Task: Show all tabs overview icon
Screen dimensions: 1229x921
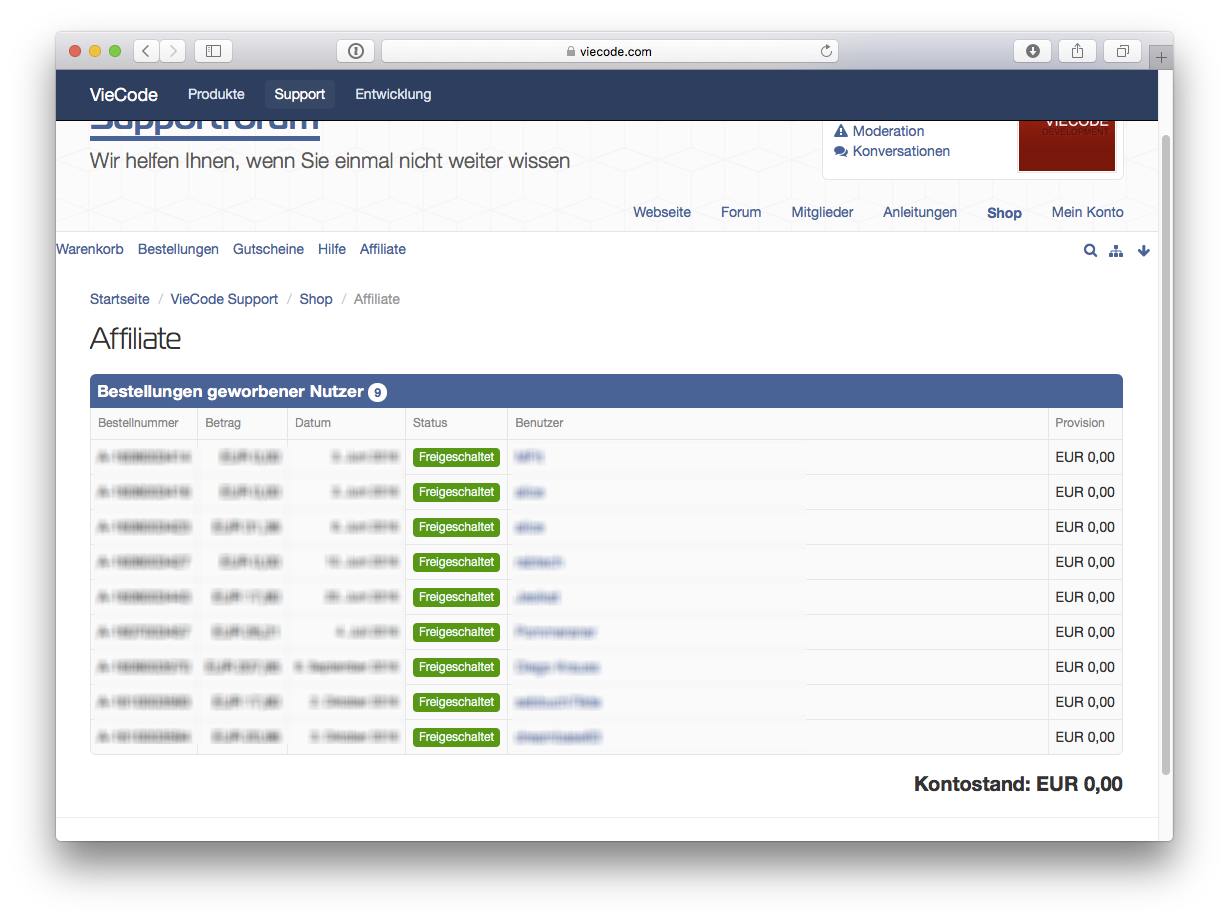Action: (1122, 51)
